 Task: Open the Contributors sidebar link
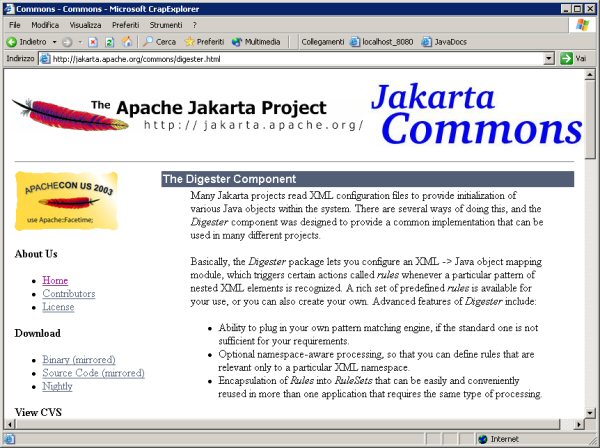coord(69,294)
